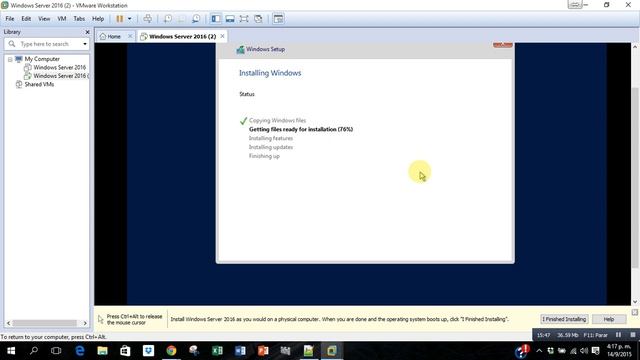Open the View menu
The height and width of the screenshot is (360, 640).
coord(44,19)
